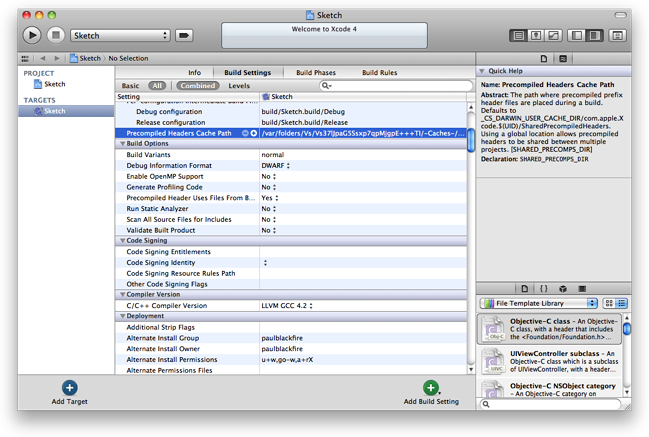Viewport: 649px width, 437px height.
Task: Select Precompiled Headers Cache Path row
Action: (291, 133)
